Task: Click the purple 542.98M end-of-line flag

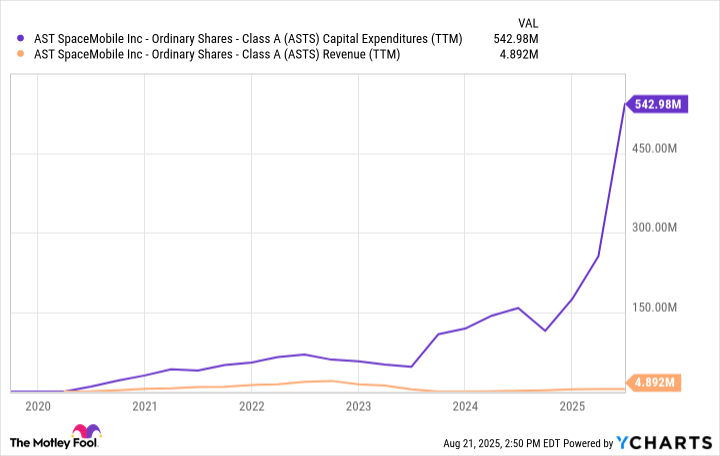Action: coord(657,104)
